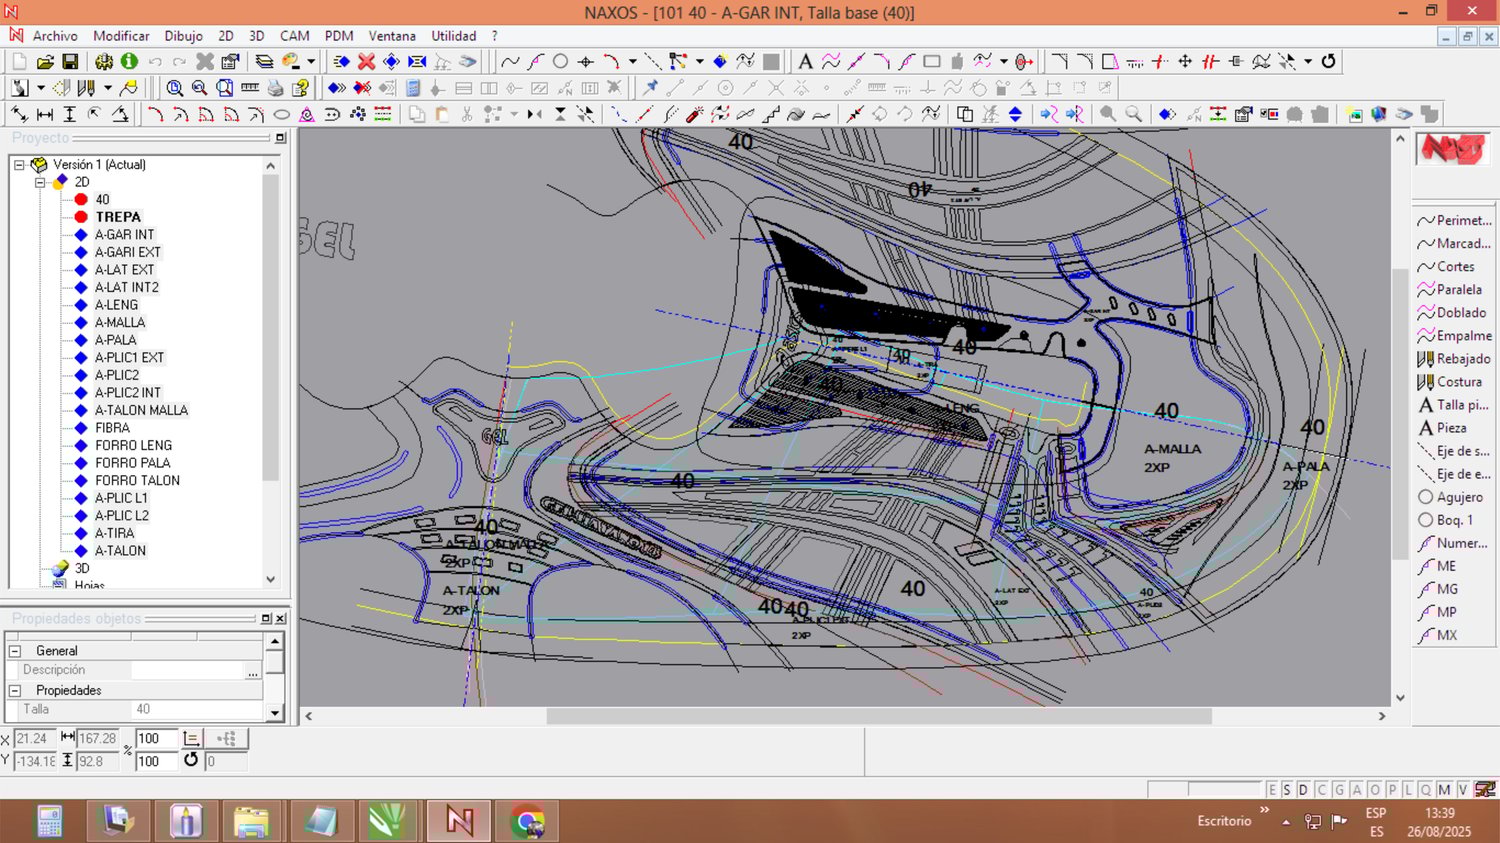Toggle the D indicator in status bar
This screenshot has height=843, width=1500.
[1303, 790]
